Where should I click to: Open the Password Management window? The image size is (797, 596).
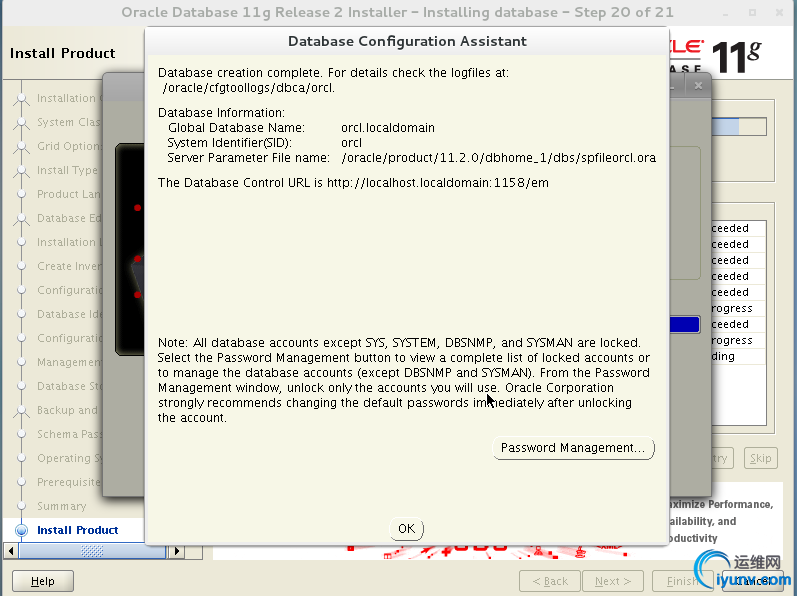pos(573,448)
